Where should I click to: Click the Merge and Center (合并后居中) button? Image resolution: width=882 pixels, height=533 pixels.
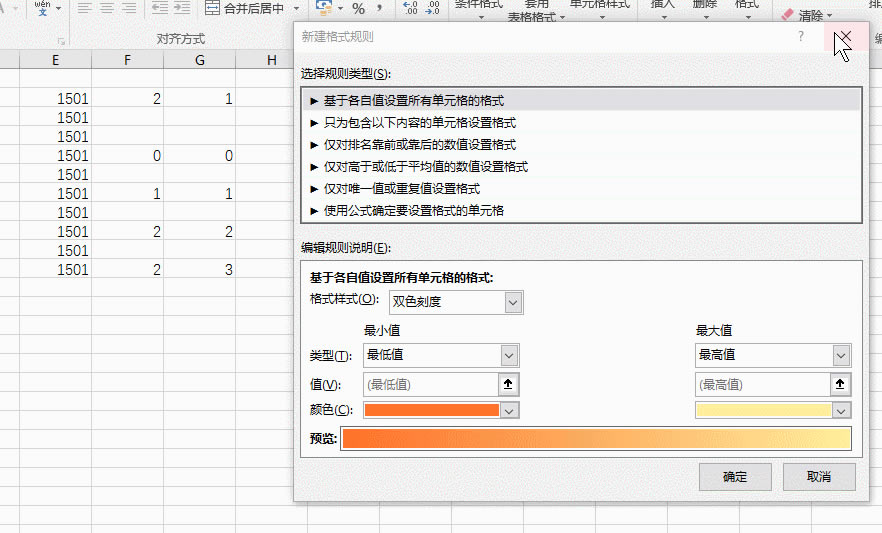244,8
